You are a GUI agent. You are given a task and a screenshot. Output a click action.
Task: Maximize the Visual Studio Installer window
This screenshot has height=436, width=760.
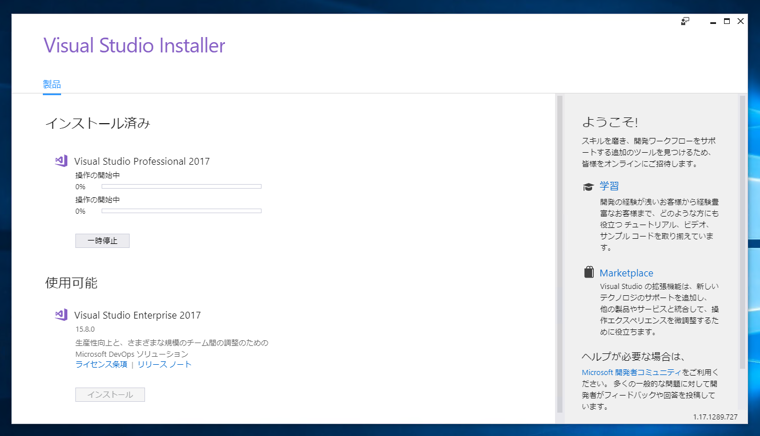pyautogui.click(x=727, y=21)
